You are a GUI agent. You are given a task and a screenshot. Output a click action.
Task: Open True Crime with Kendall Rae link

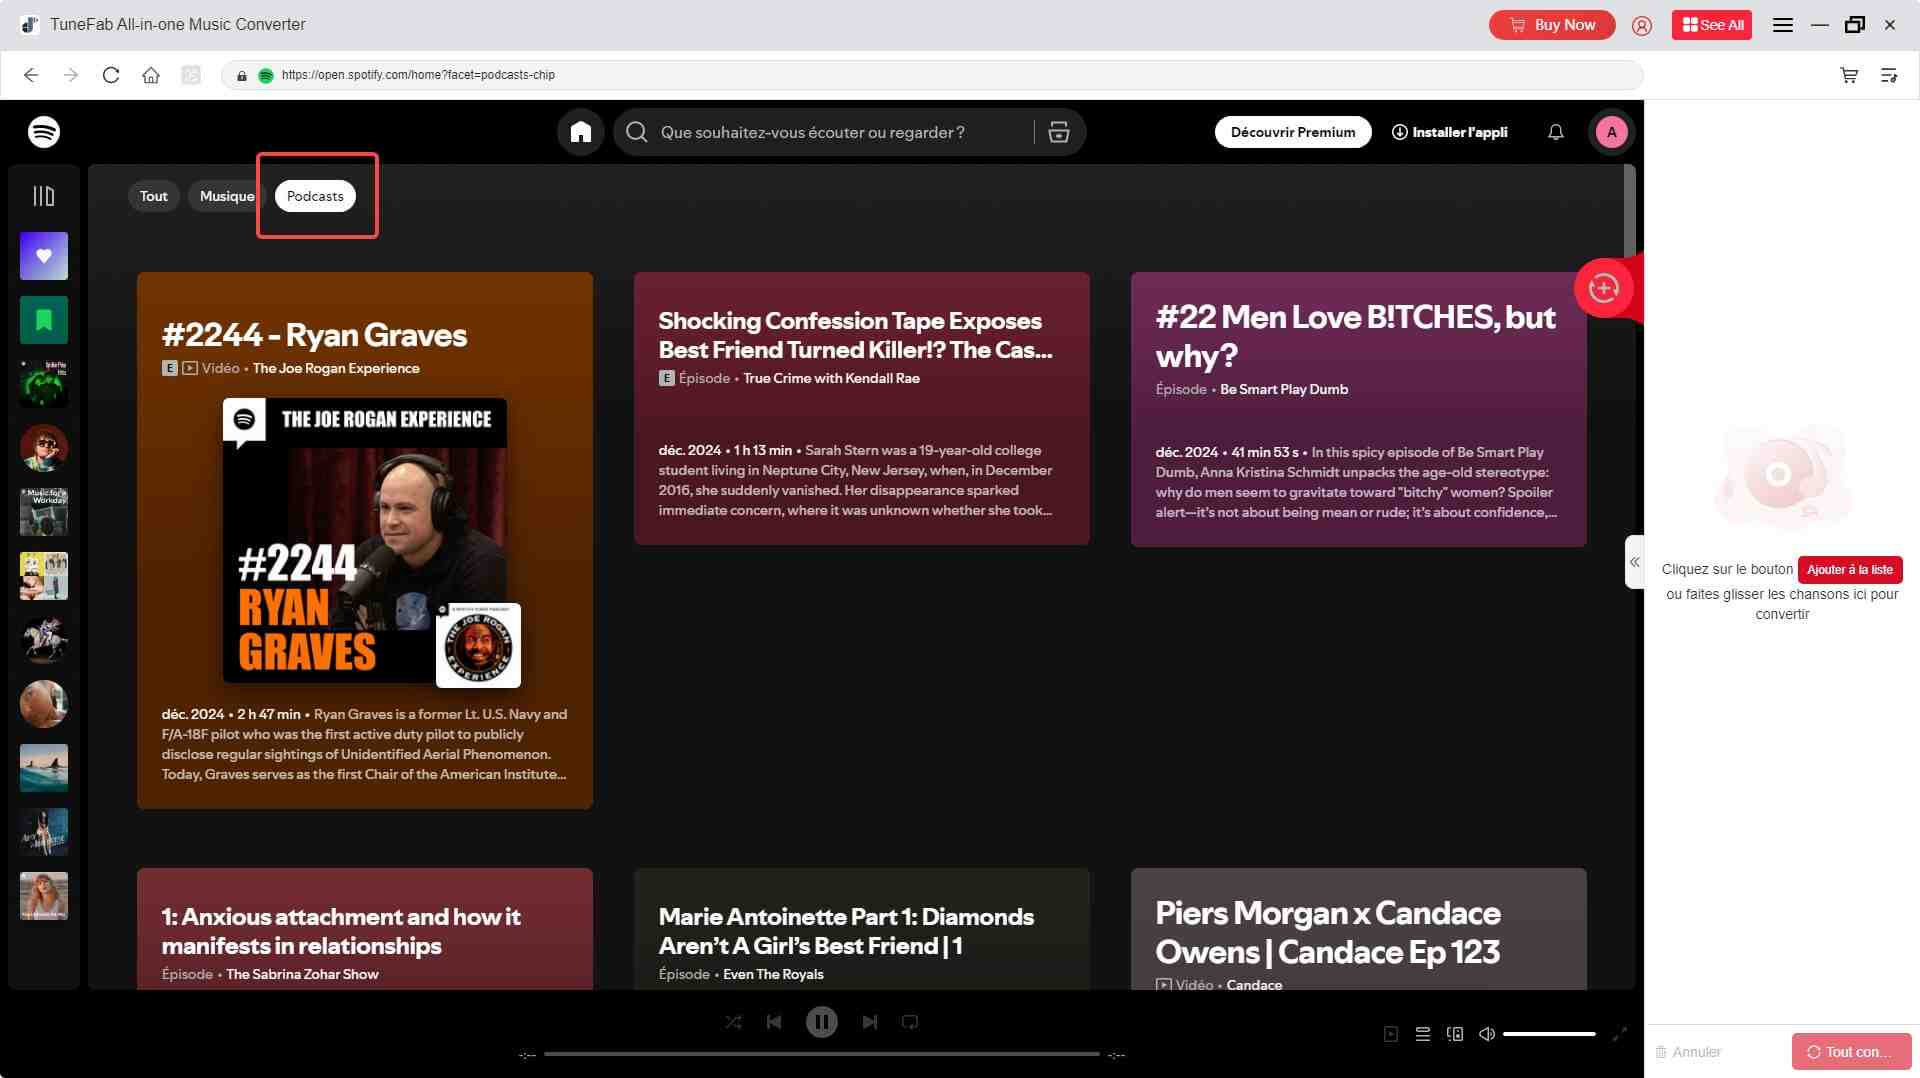click(x=831, y=378)
